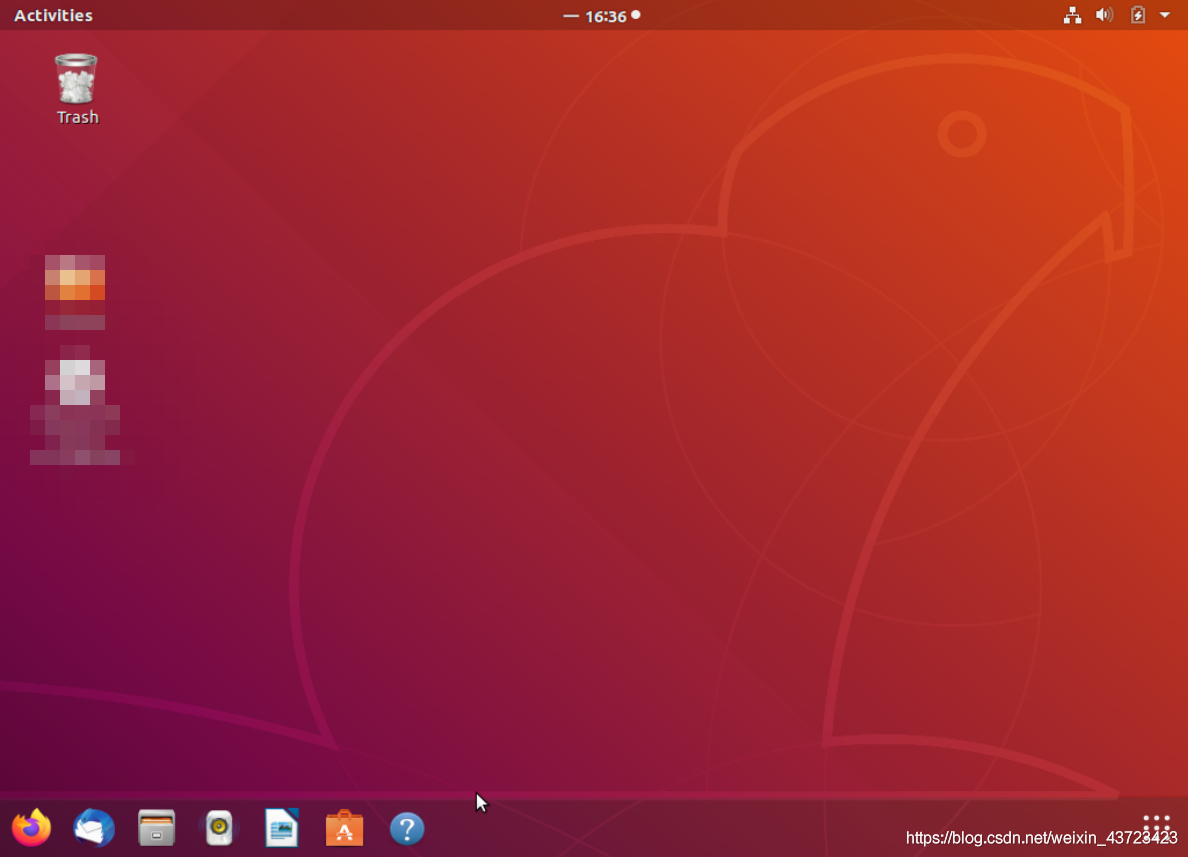This screenshot has width=1188, height=857.
Task: Select the pixelated white desktop icon
Action: (x=74, y=405)
